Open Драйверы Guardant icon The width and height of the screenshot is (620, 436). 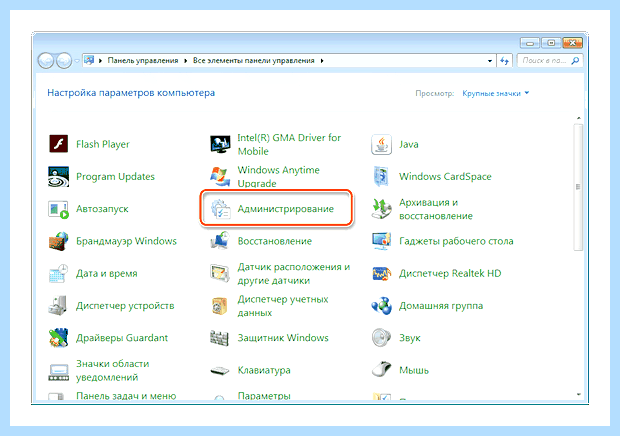[59, 338]
